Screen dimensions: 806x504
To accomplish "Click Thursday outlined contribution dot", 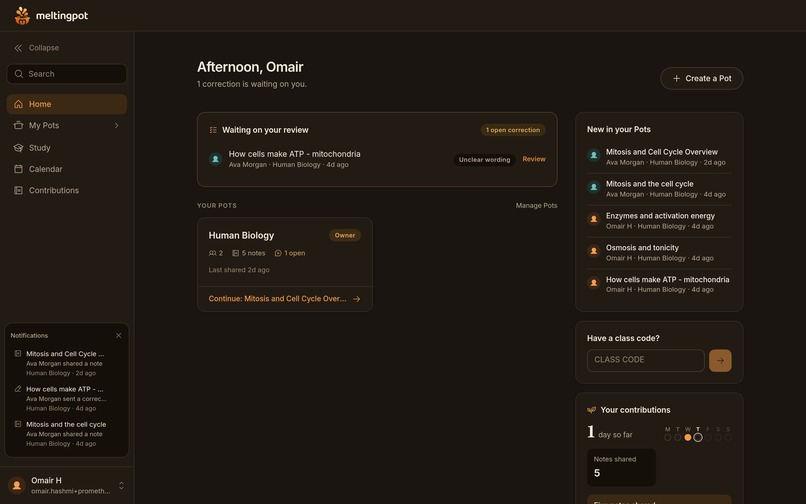I will [x=698, y=437].
